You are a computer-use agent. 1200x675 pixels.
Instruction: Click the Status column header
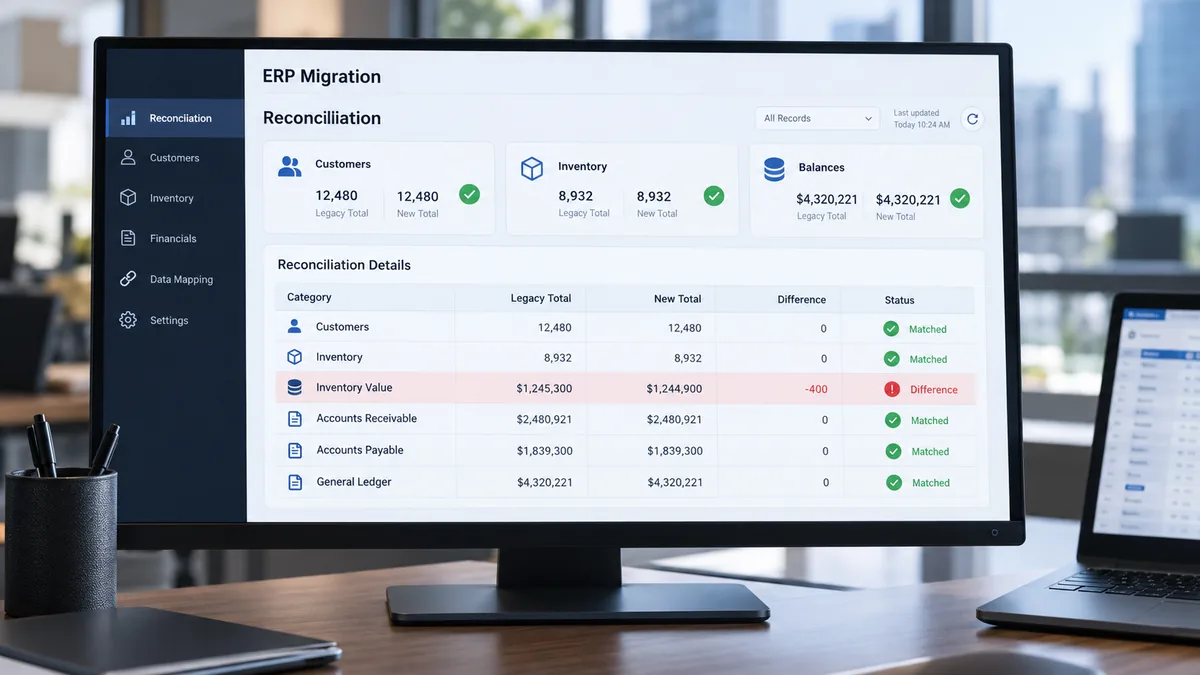point(900,300)
